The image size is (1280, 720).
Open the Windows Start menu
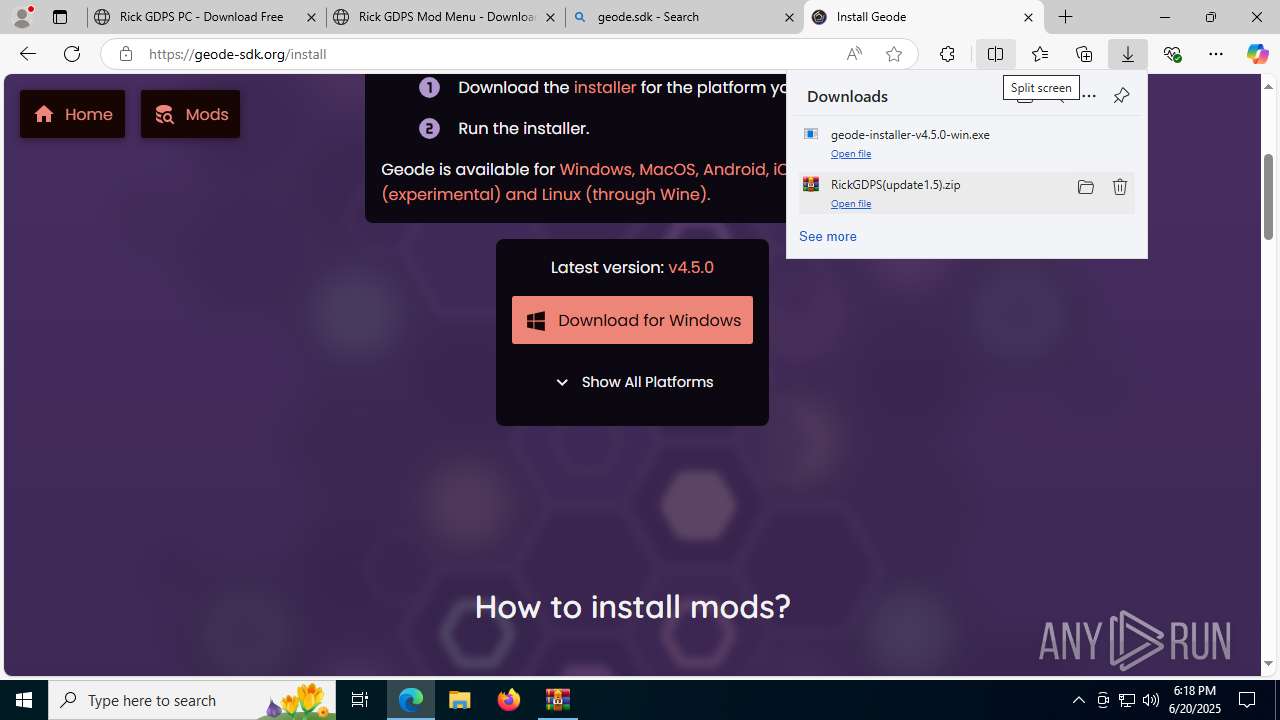(24, 700)
